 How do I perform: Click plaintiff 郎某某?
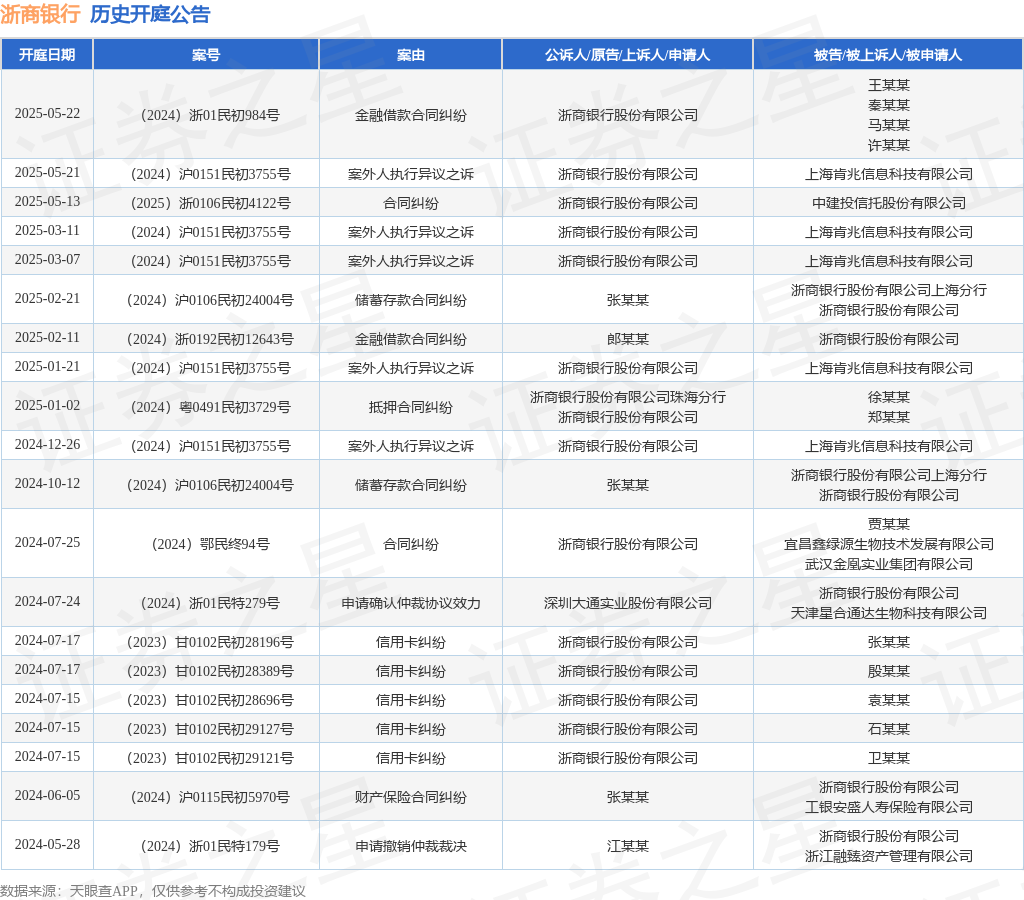[x=628, y=339]
